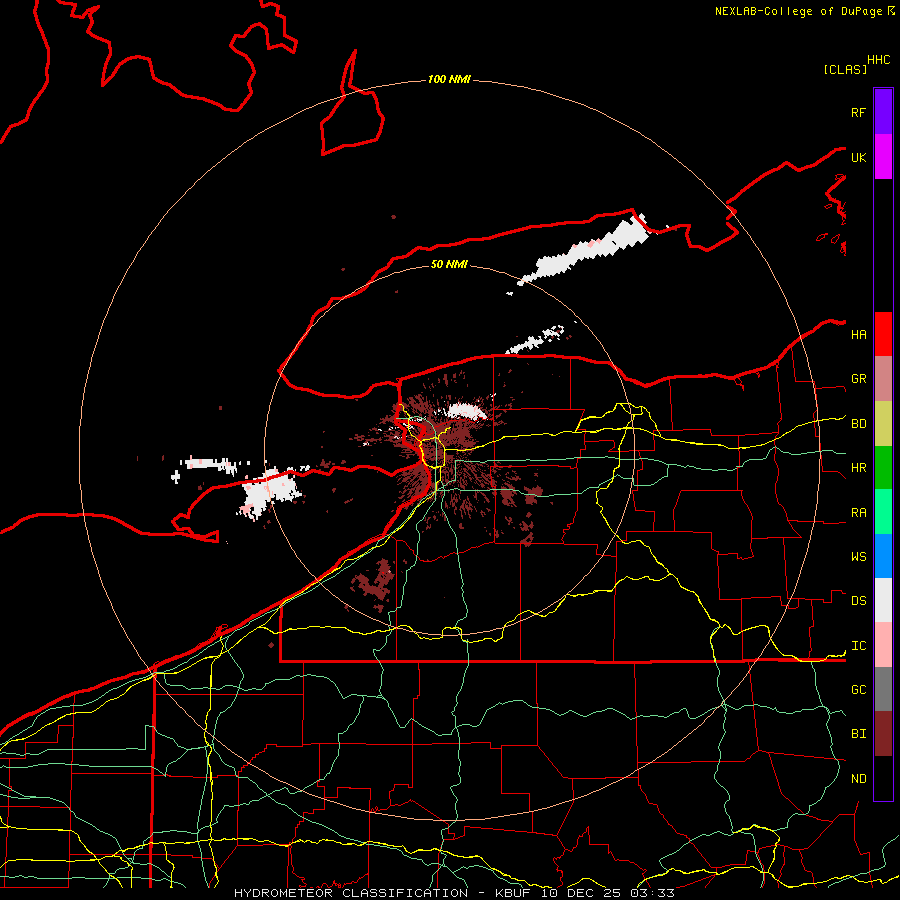Click the 'ND' legend label
Image resolution: width=900 pixels, height=900 pixels.
(858, 779)
